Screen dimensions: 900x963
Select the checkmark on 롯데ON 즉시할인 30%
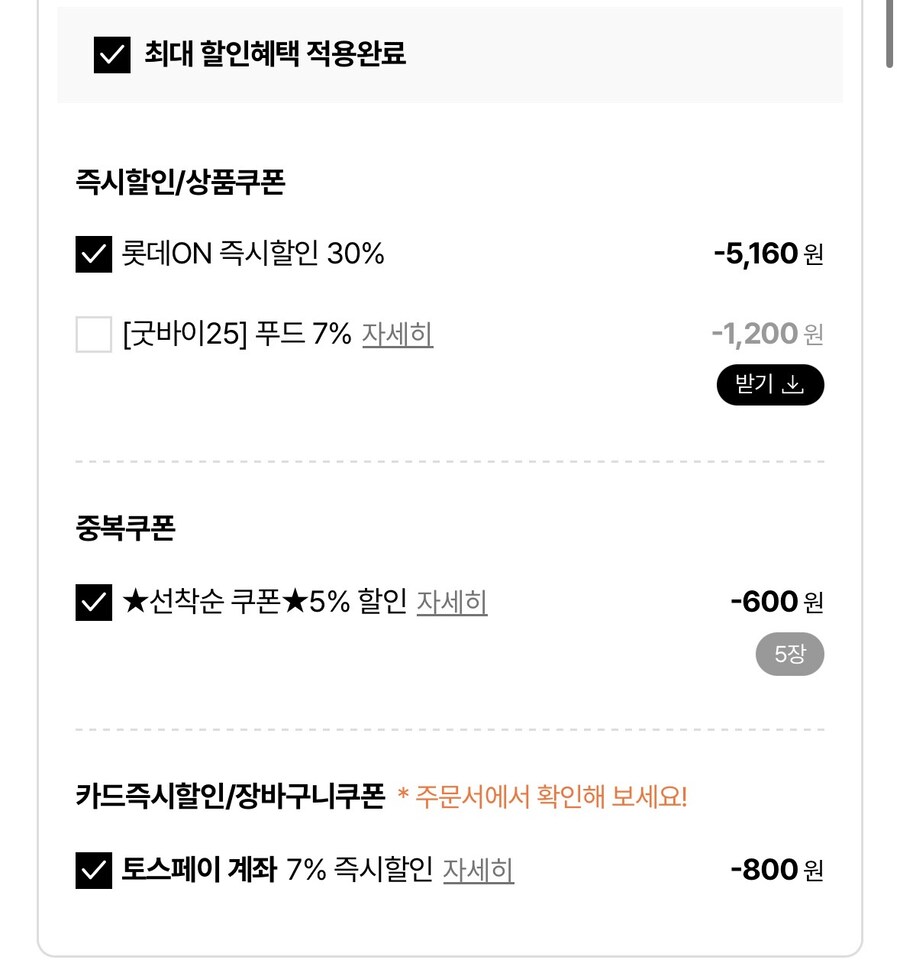(93, 254)
